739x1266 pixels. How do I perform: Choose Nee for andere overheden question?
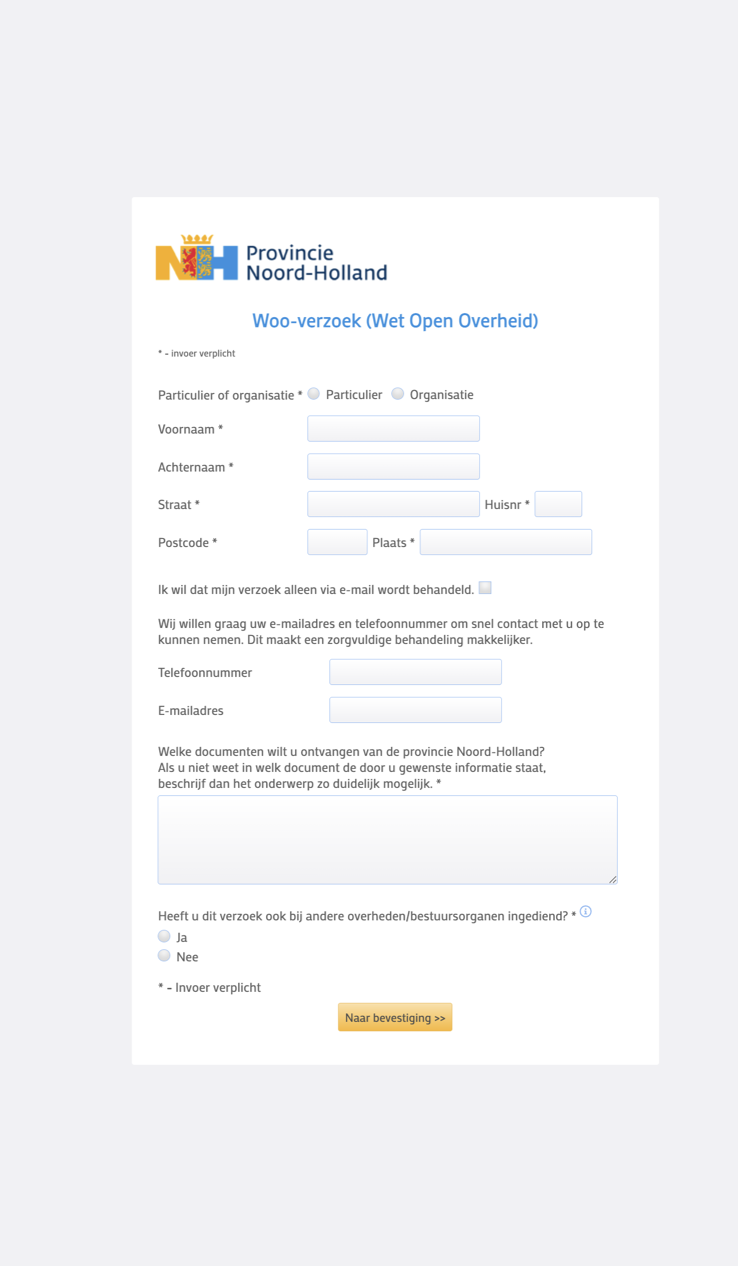click(x=164, y=956)
